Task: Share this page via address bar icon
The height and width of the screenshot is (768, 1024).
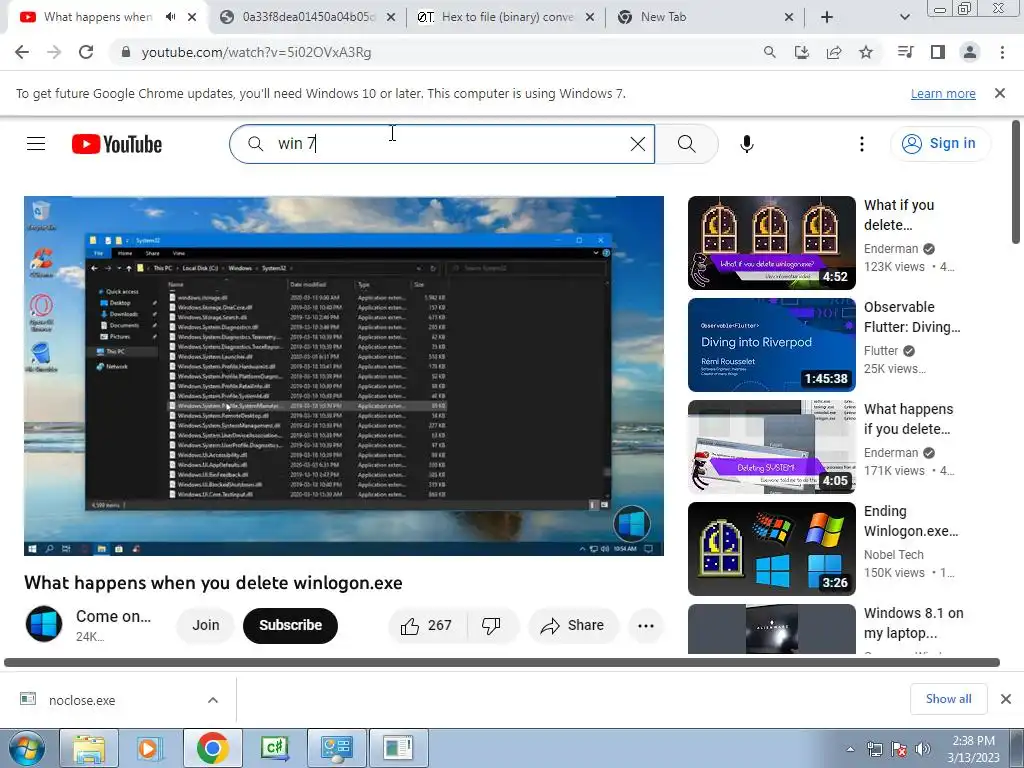Action: tap(834, 52)
